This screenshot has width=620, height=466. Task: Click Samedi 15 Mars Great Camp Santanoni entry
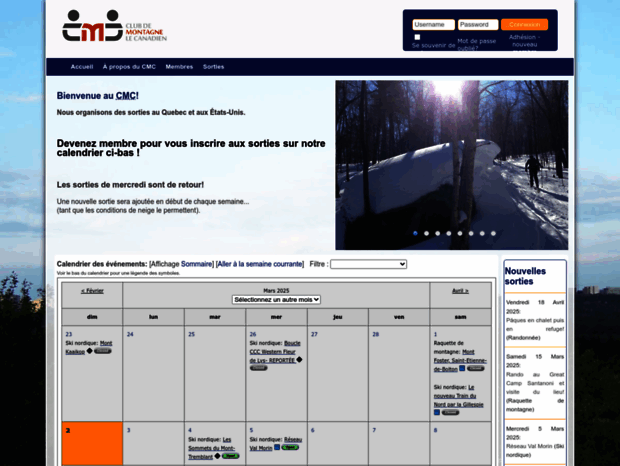[535, 383]
